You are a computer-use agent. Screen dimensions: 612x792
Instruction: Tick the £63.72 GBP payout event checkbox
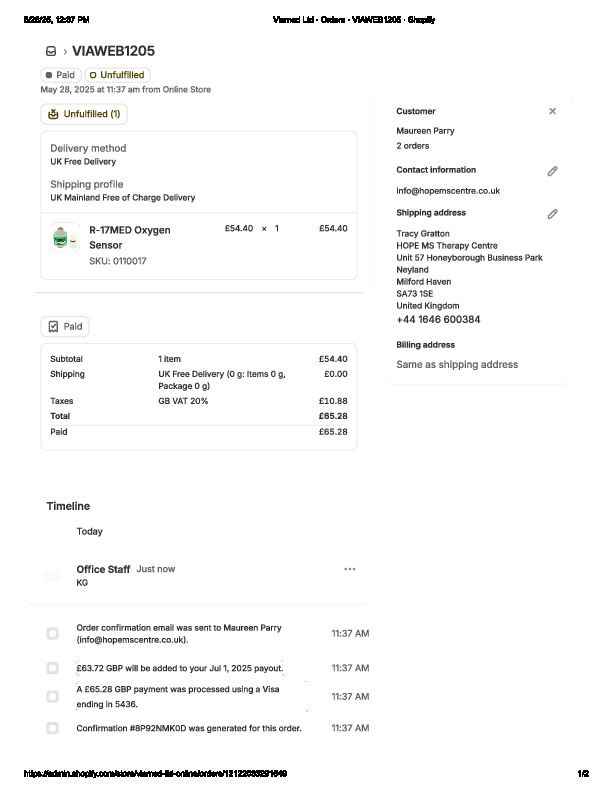[x=52, y=668]
